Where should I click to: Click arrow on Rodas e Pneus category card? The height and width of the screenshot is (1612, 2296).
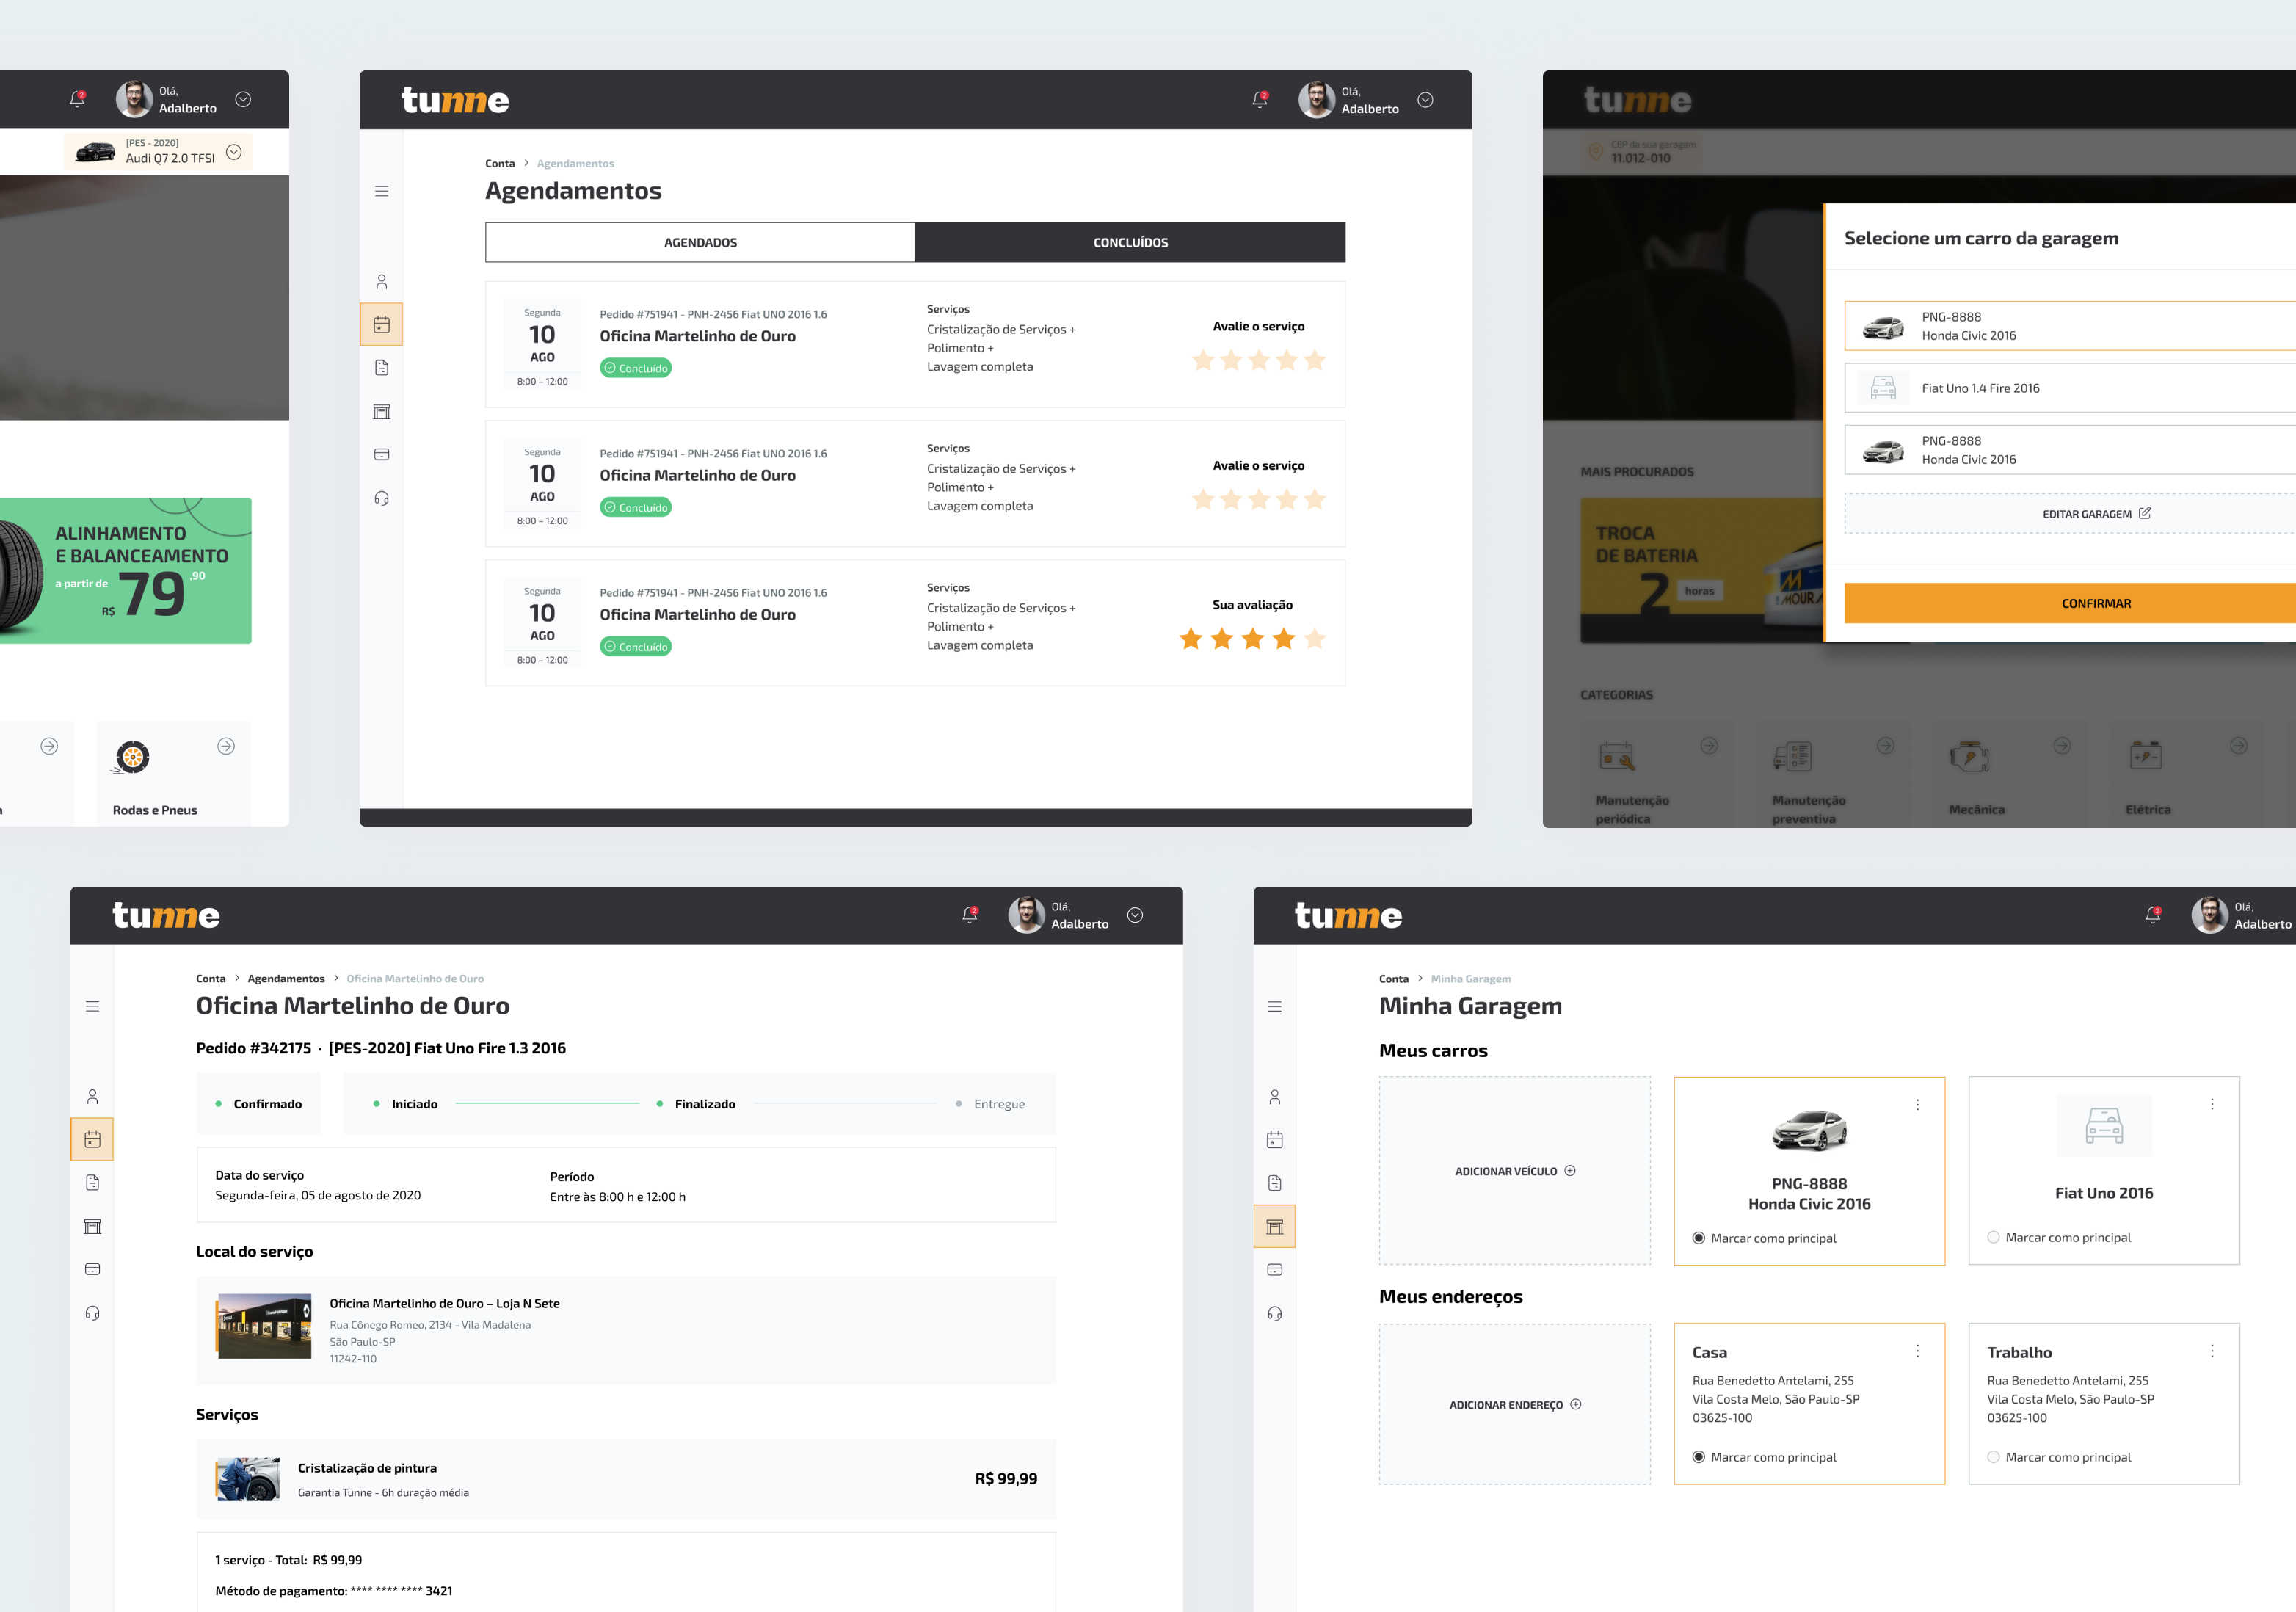coord(226,746)
